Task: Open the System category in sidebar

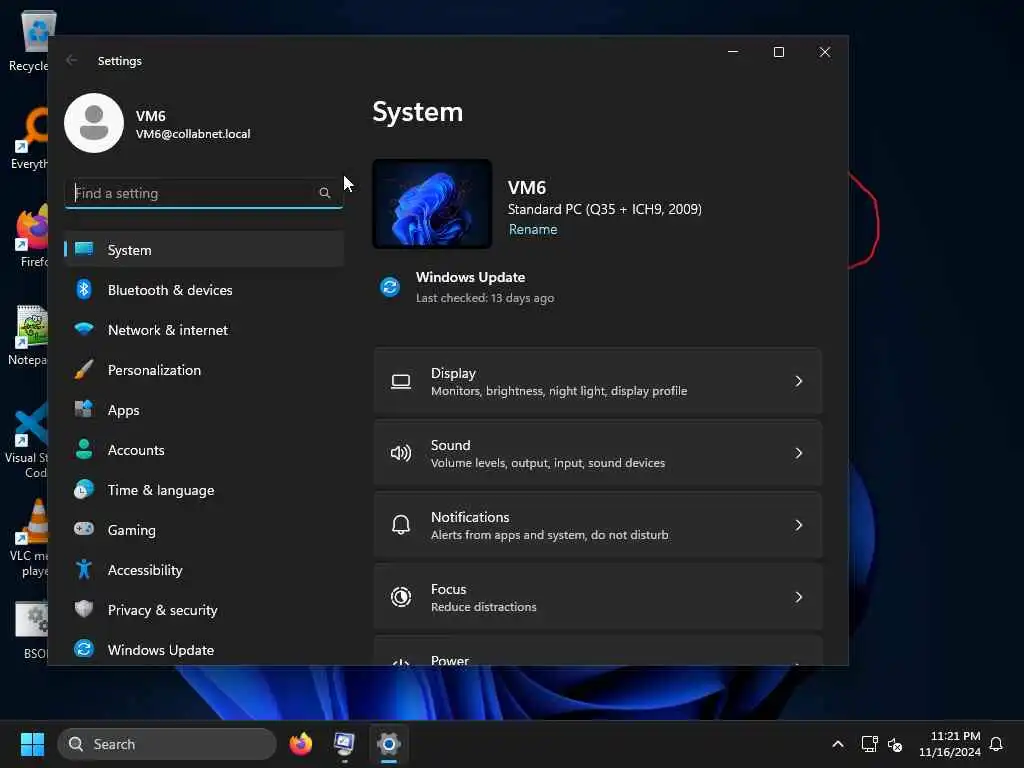Action: pos(204,249)
